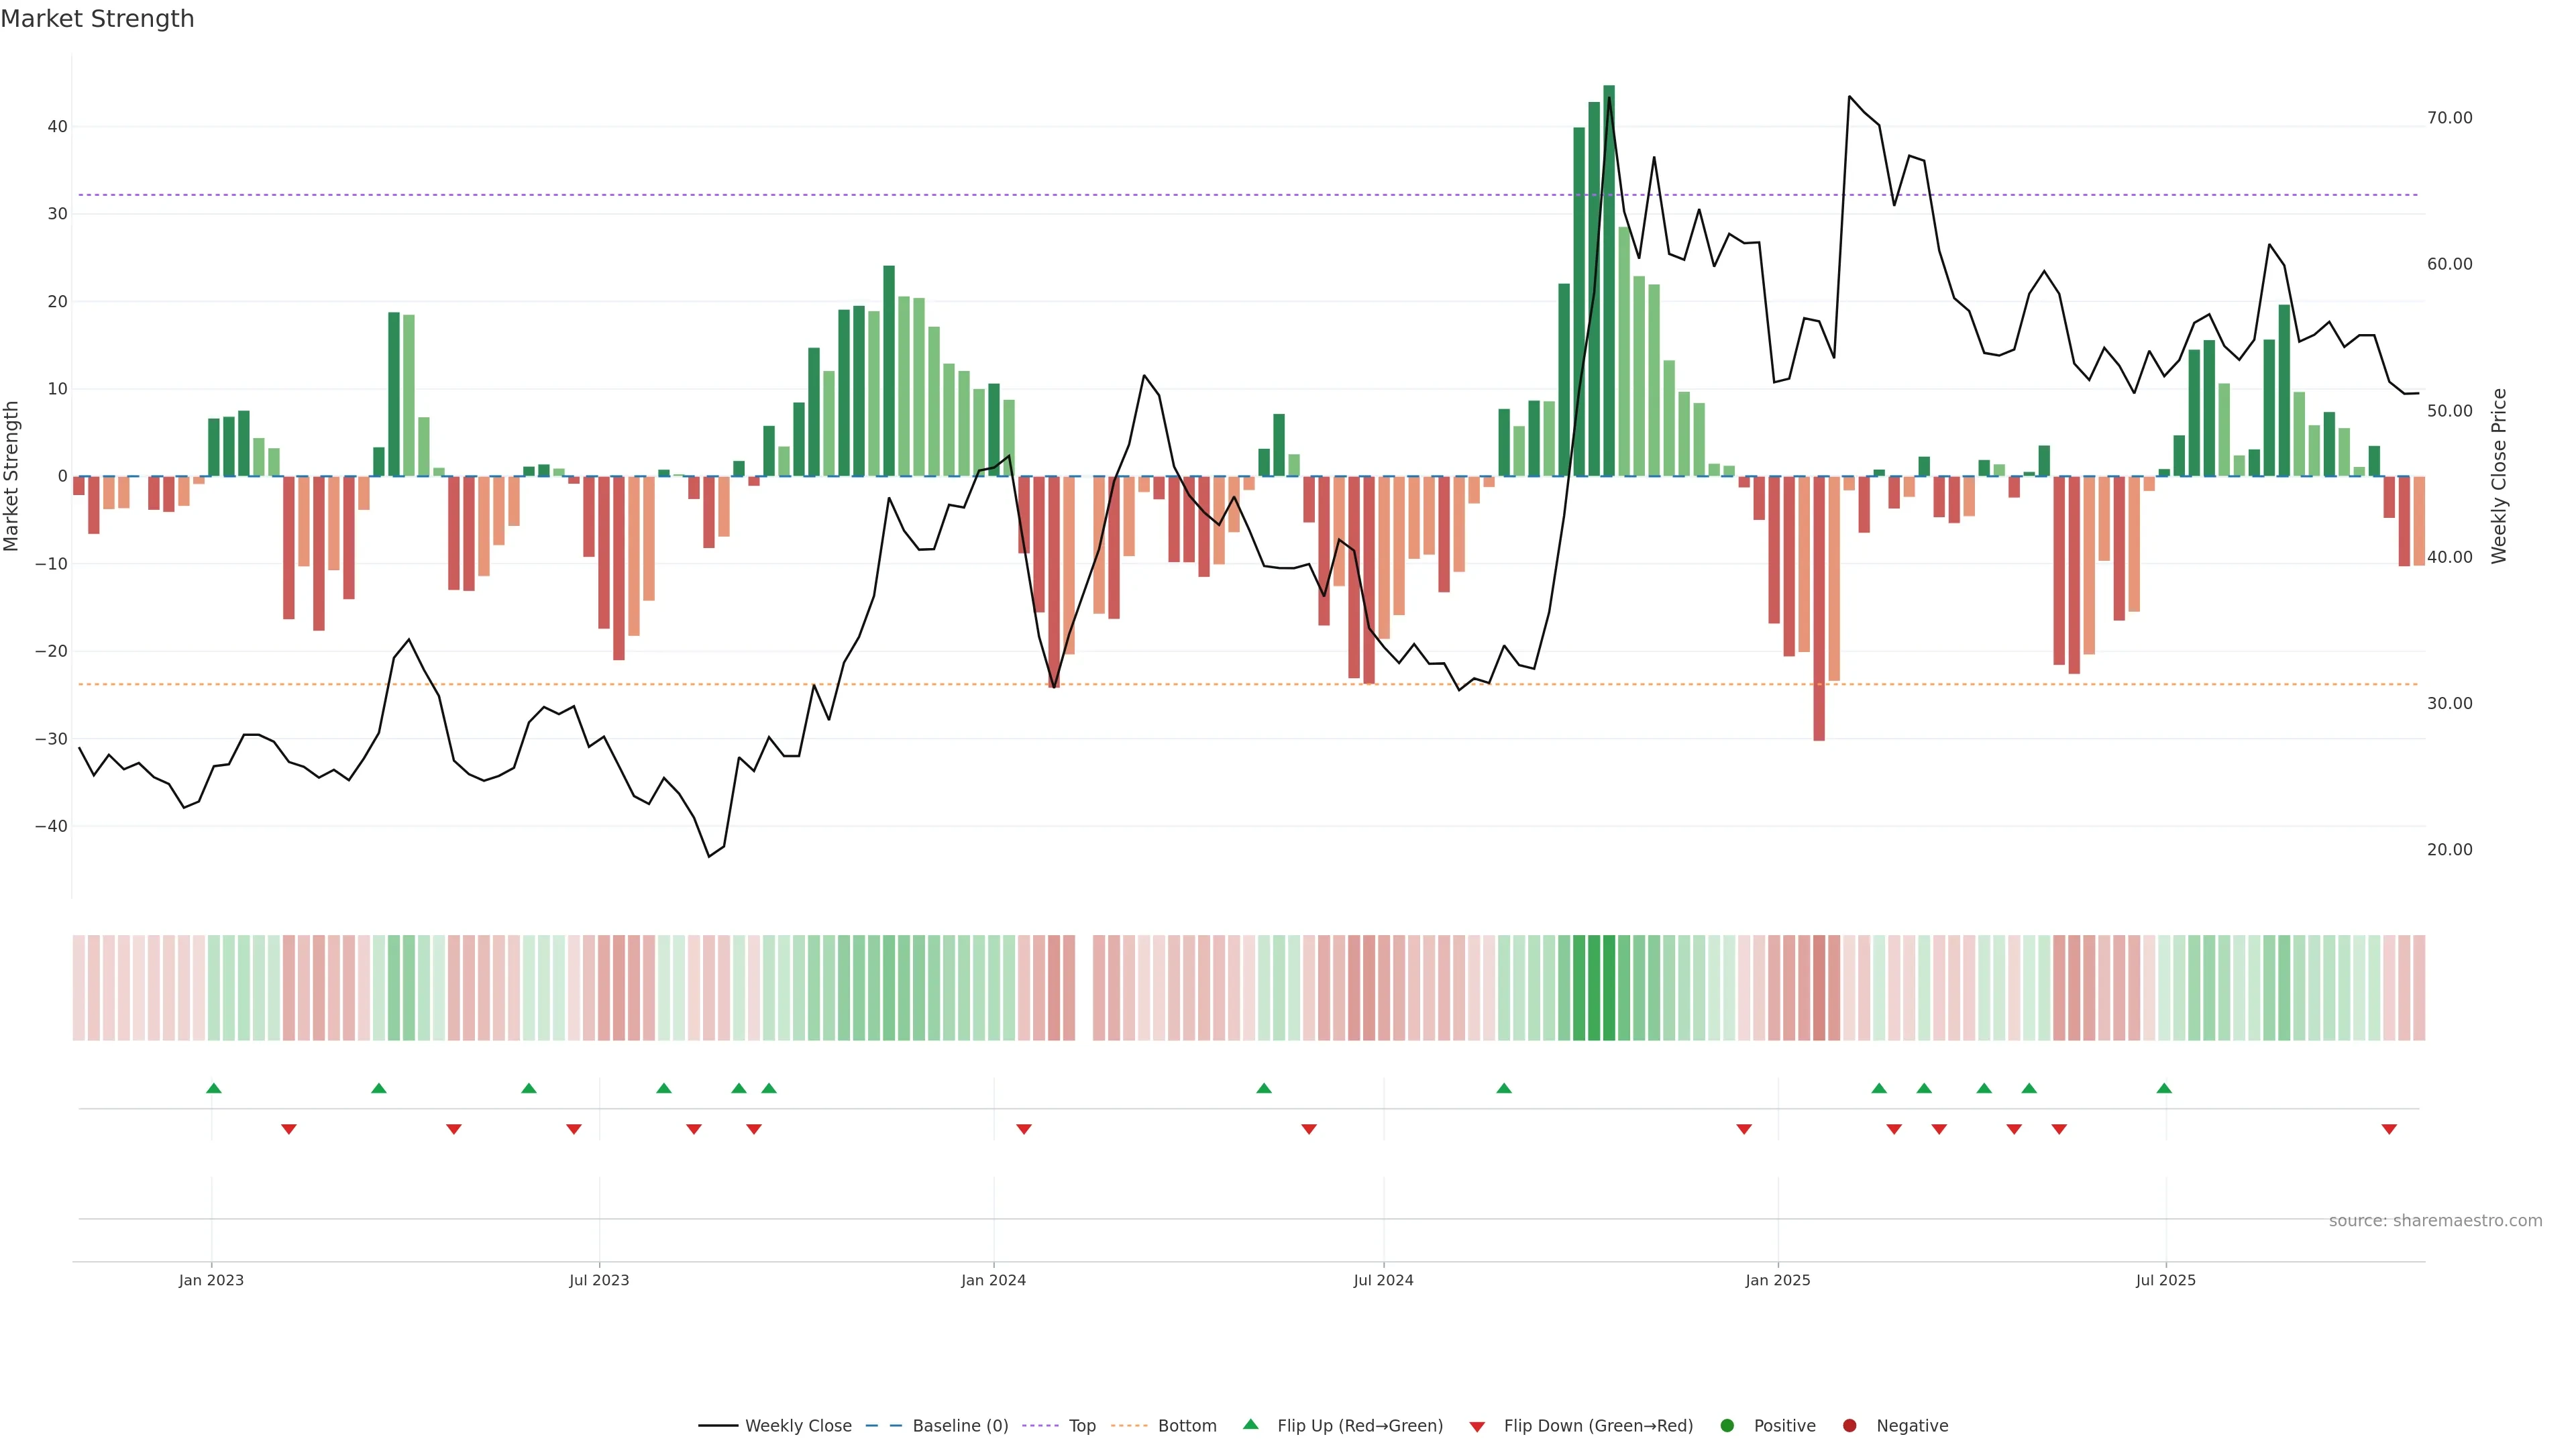Click the Market Strength chart title

[x=97, y=19]
